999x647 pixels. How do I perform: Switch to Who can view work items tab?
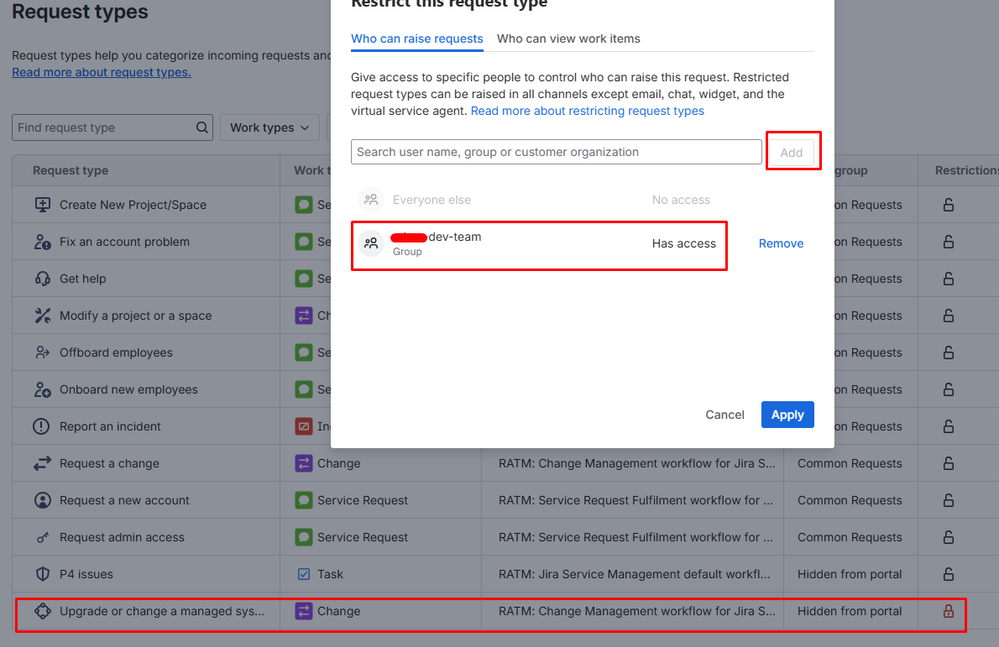[x=568, y=38]
